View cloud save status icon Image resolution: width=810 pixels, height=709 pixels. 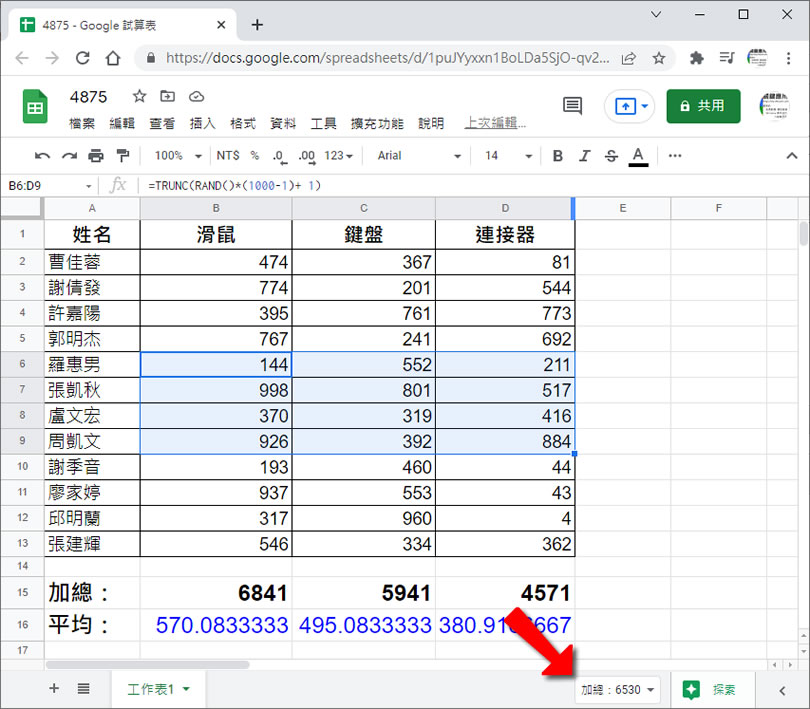pyautogui.click(x=196, y=97)
